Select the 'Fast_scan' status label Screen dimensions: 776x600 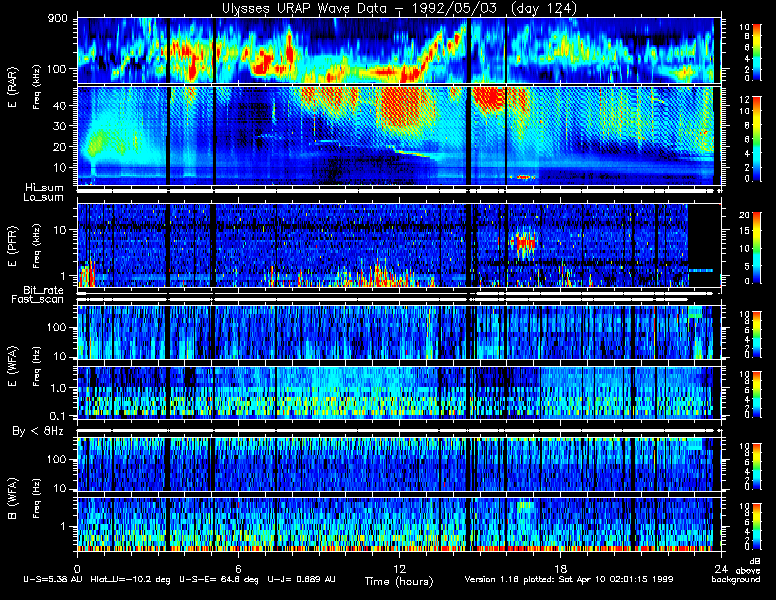coord(38,300)
